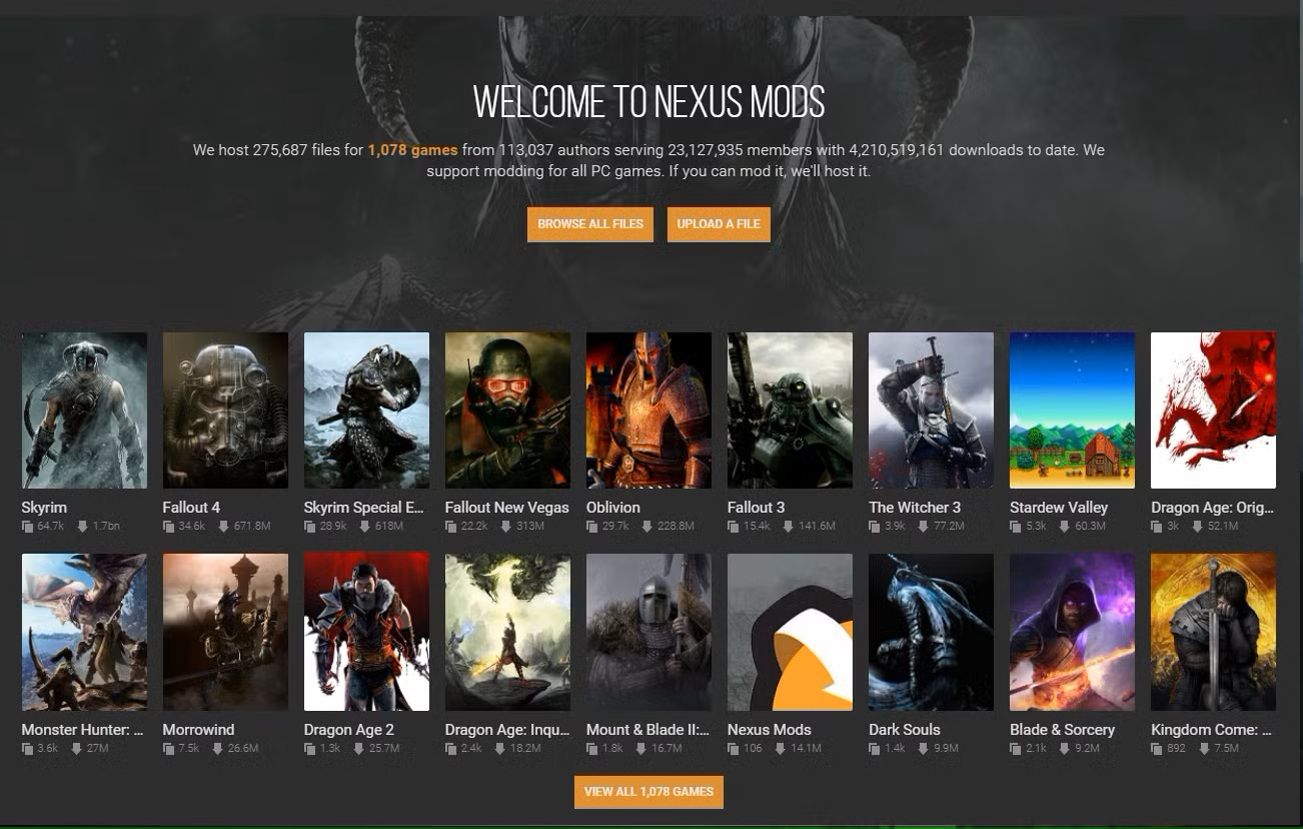Click the Fallout 4 title link
Screen dimensions: 1303x829
[191, 508]
